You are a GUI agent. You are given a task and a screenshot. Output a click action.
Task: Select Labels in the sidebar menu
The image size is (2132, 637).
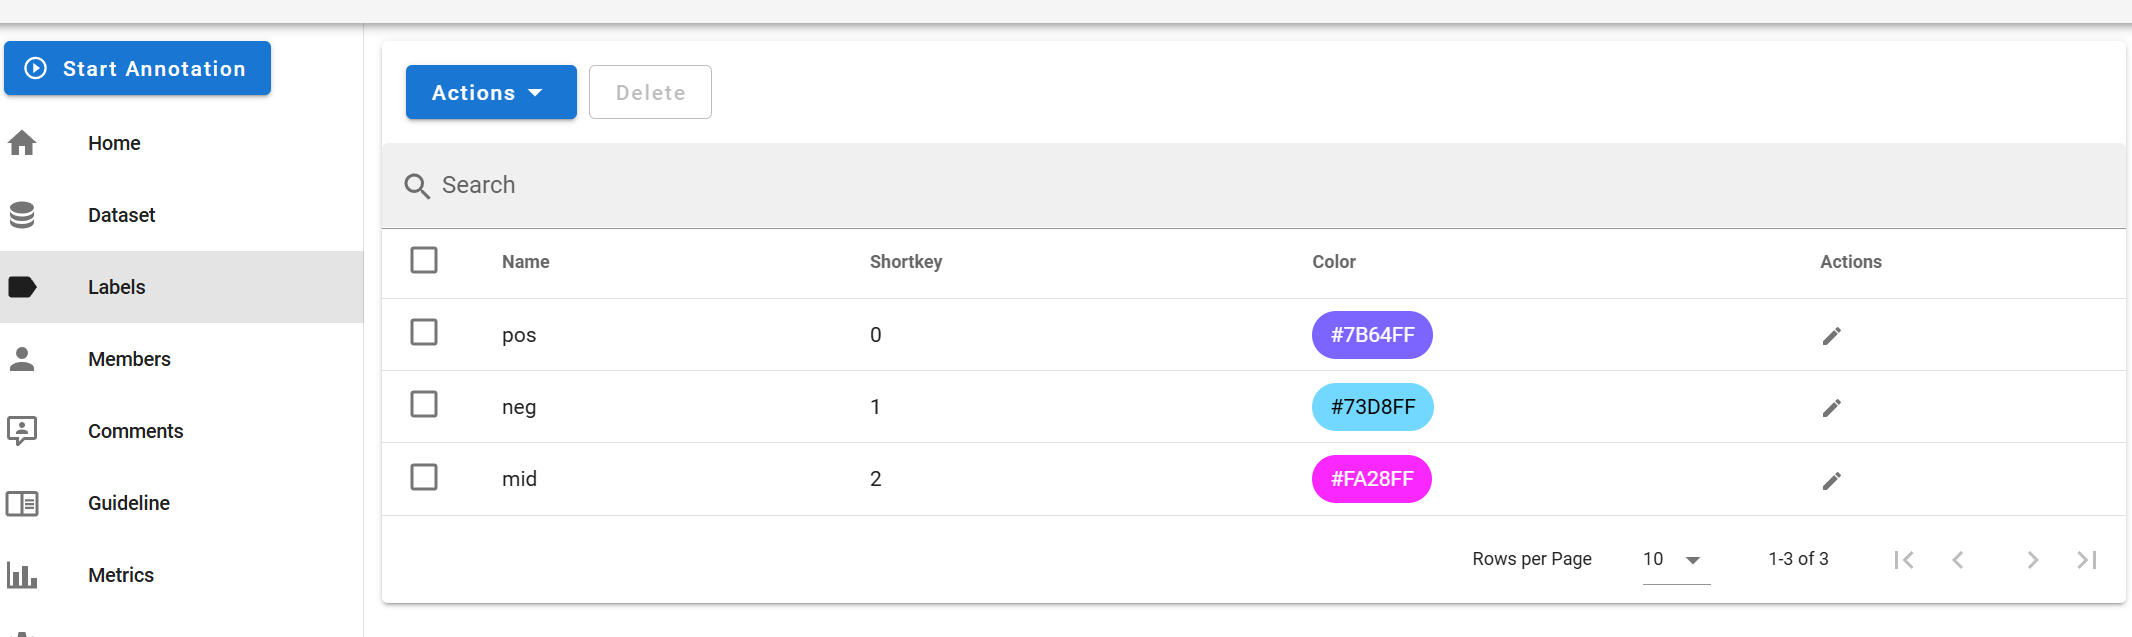click(x=117, y=287)
